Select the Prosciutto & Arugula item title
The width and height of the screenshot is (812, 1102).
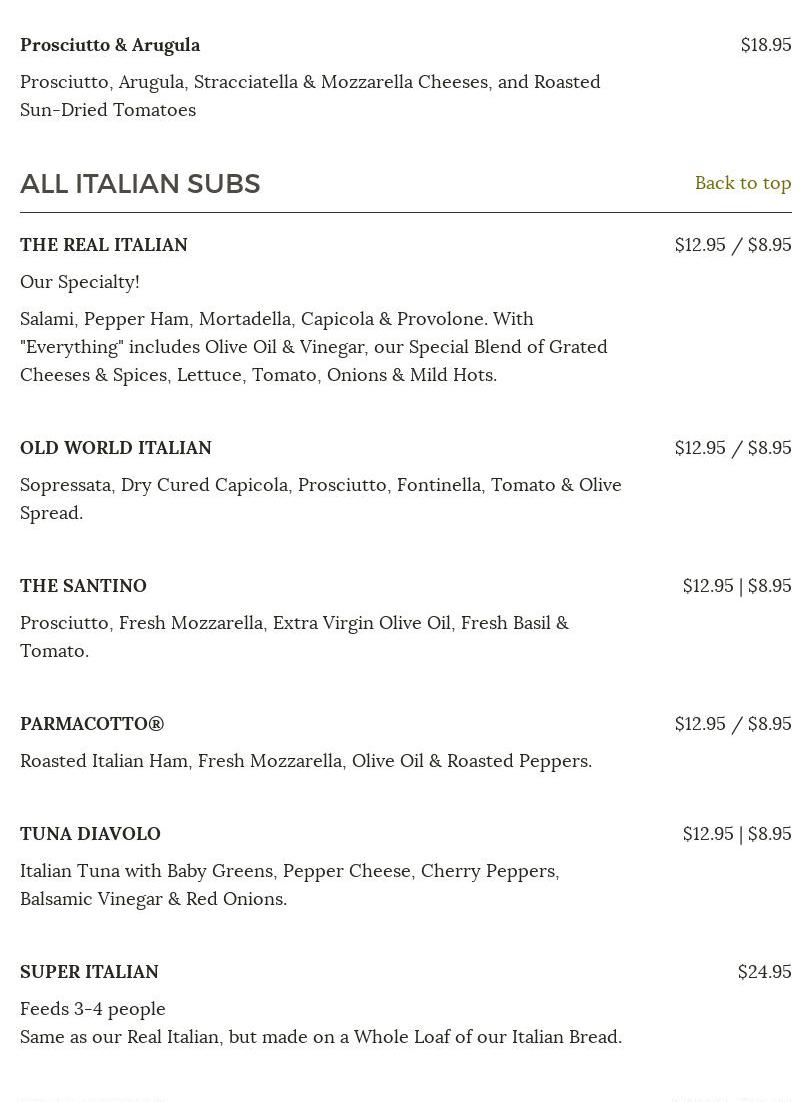tap(110, 45)
